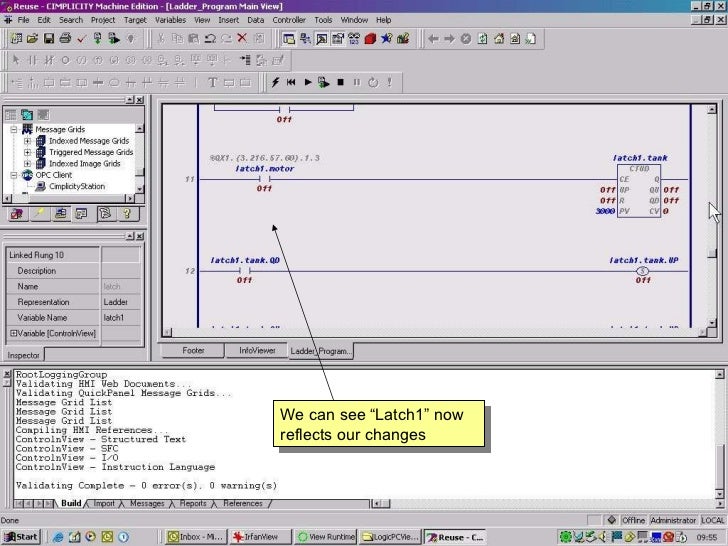Expand Indexed Message Grids node

coord(27,141)
